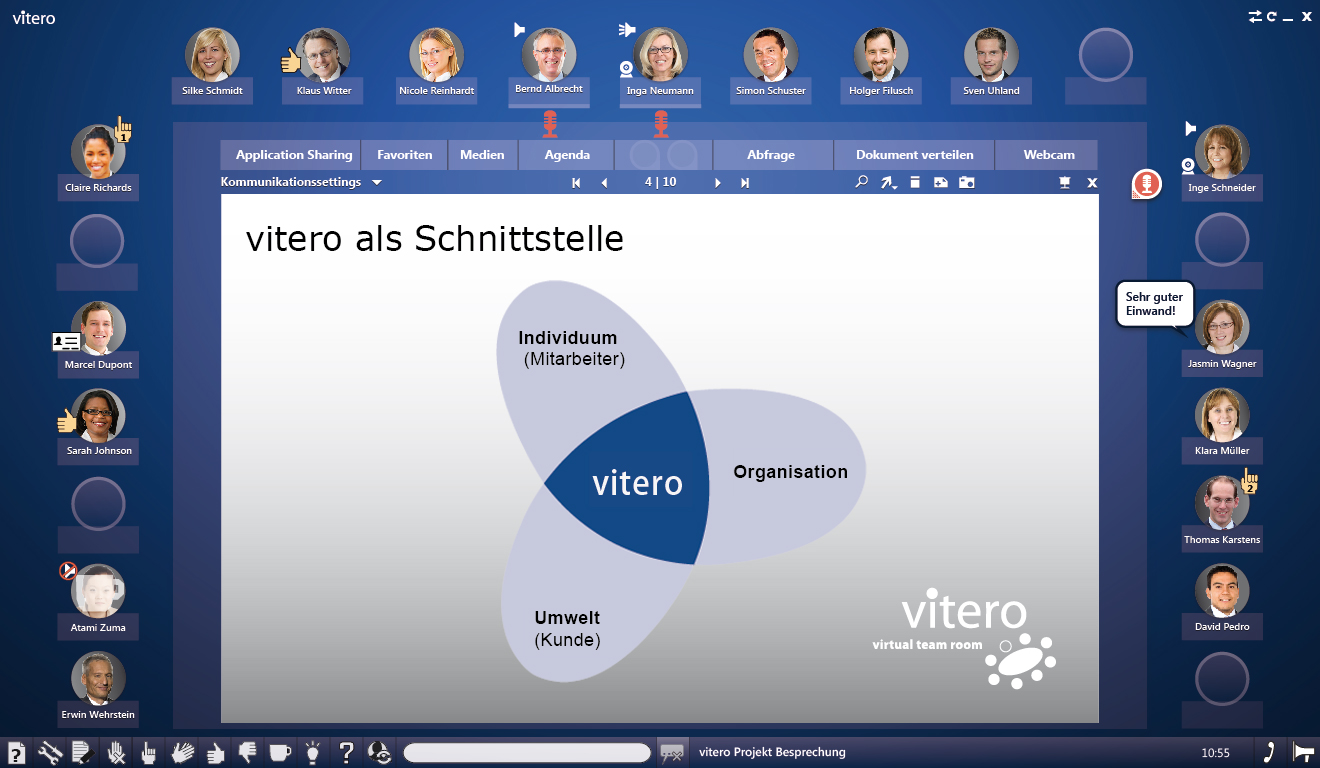Click the speech bubble send icon
This screenshot has width=1320, height=768.
click(672, 752)
